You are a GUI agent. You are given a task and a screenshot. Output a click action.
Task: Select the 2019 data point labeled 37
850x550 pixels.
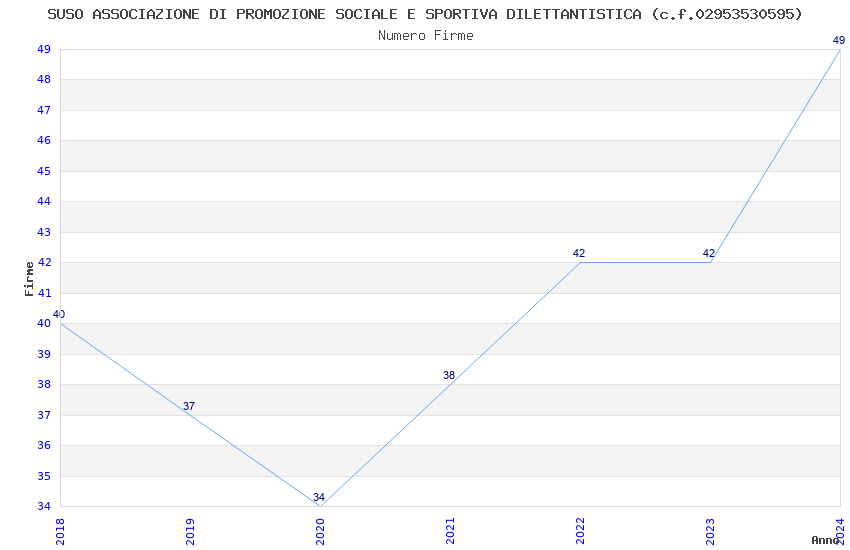(190, 415)
